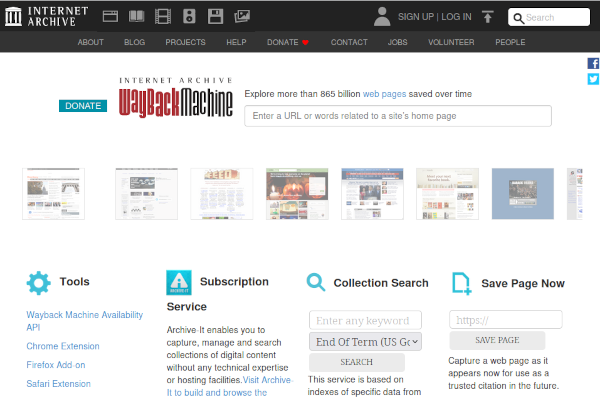Screen dimensions: 600x397
Task: Click the red heart next to Donate
Action: coord(305,42)
